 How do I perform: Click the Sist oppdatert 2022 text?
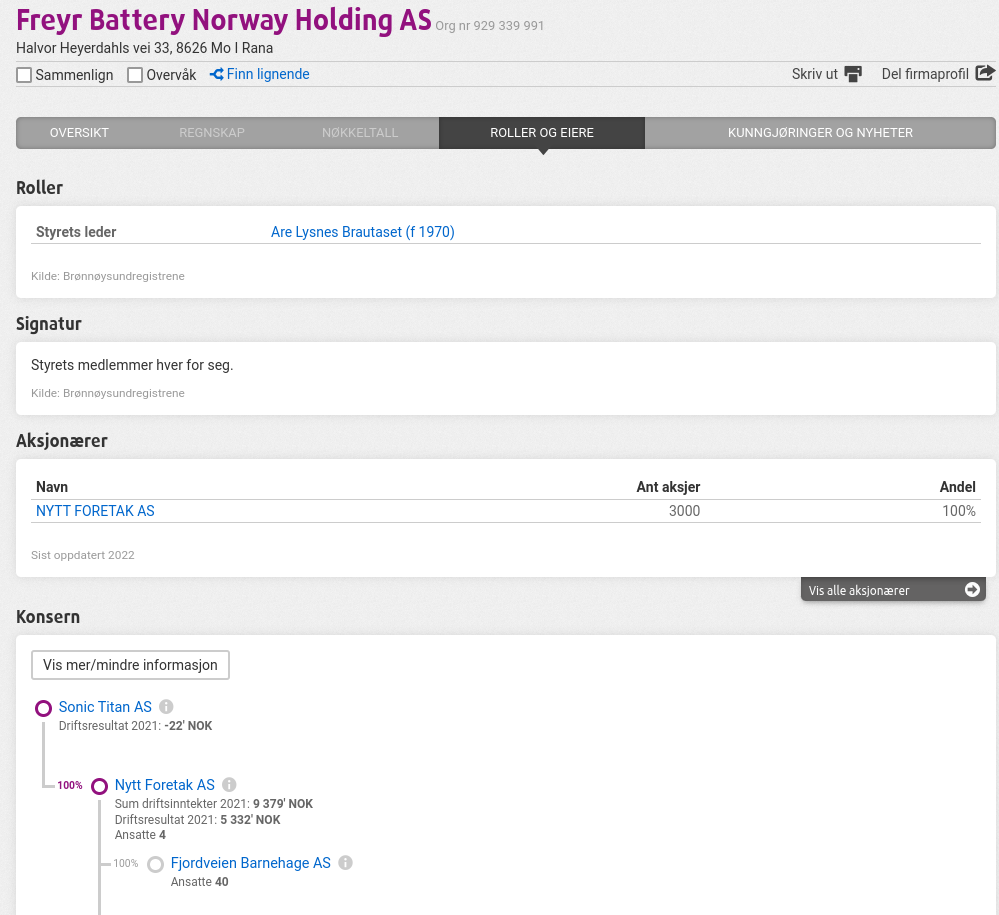click(x=83, y=555)
